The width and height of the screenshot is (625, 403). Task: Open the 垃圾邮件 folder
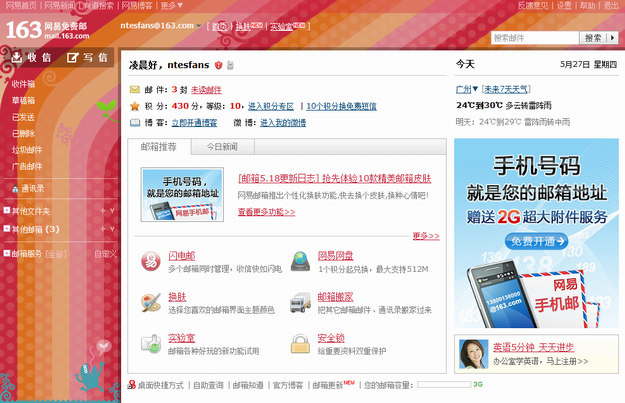tap(27, 150)
